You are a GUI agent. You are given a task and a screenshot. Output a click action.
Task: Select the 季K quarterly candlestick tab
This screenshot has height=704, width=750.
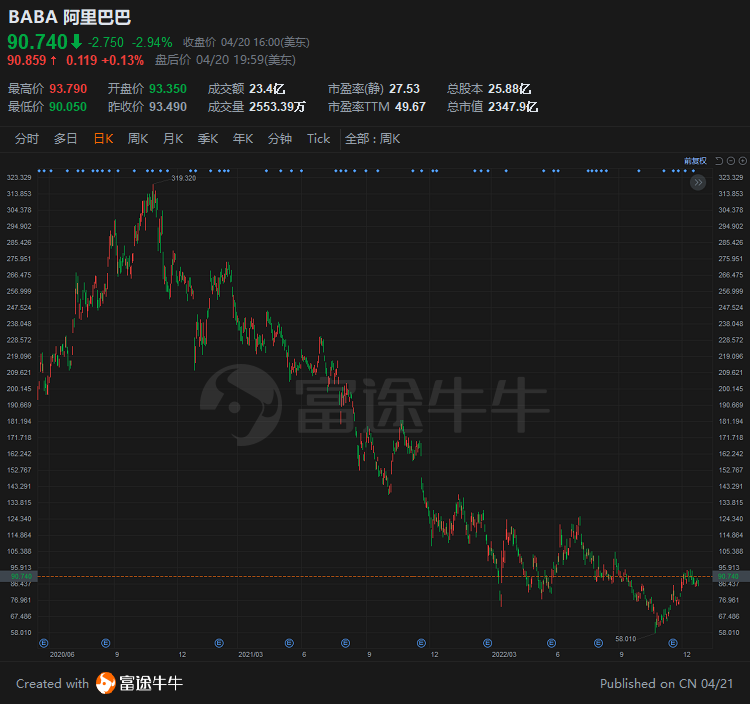(208, 139)
